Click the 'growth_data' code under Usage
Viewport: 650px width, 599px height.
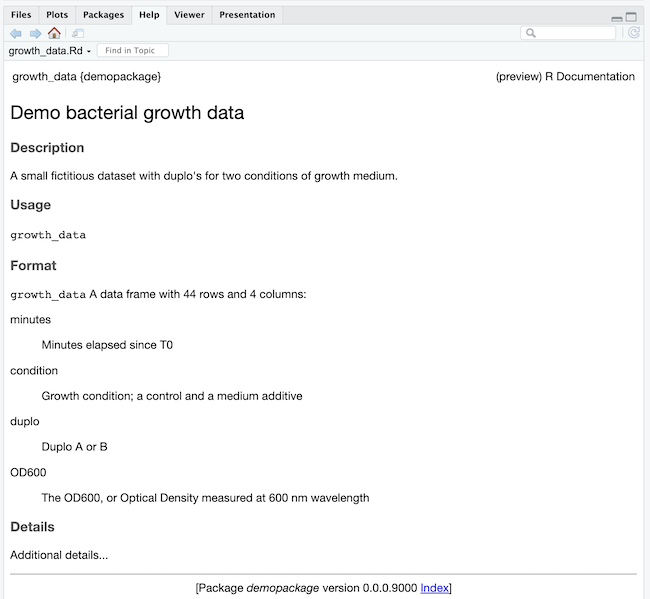pyautogui.click(x=48, y=235)
